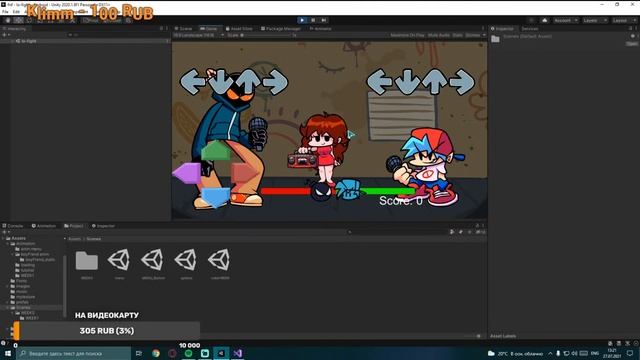Select the Move tool in the Unity toolbar

click(18, 20)
